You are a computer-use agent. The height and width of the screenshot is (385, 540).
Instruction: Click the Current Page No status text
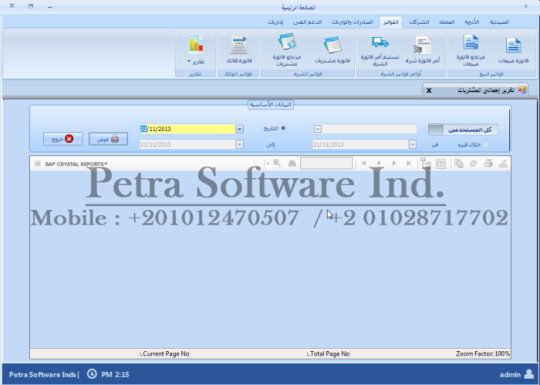click(165, 354)
